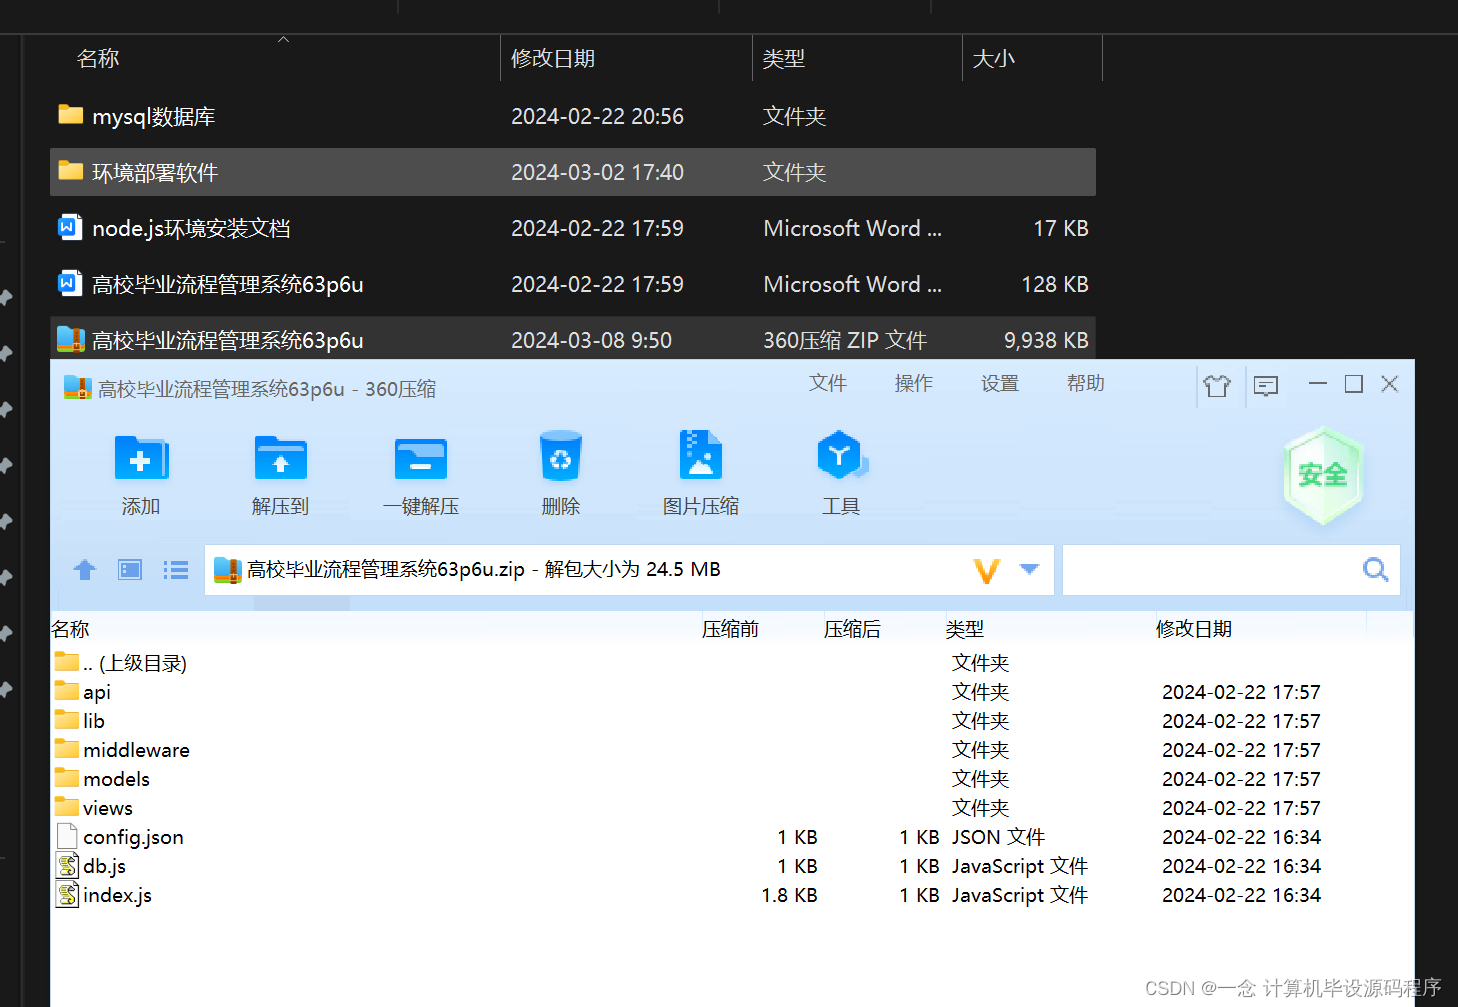Toggle 名称 column sort order in Explorer
This screenshot has width=1458, height=1007.
coord(97,58)
